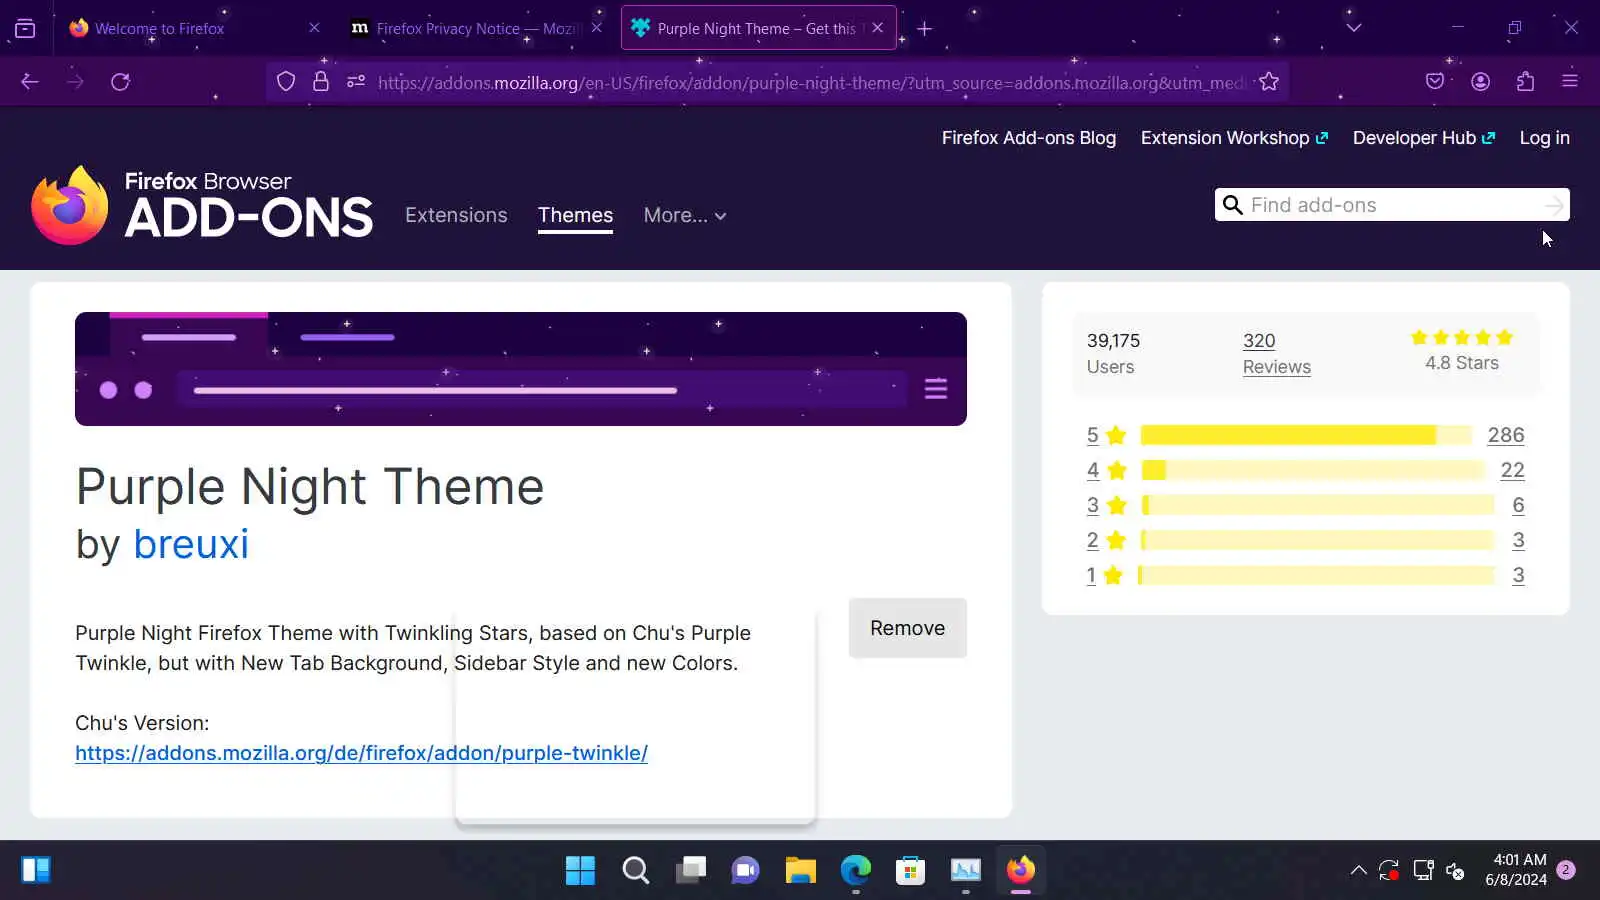
Task: Close the Purple Night Theme tab
Action: 877,28
